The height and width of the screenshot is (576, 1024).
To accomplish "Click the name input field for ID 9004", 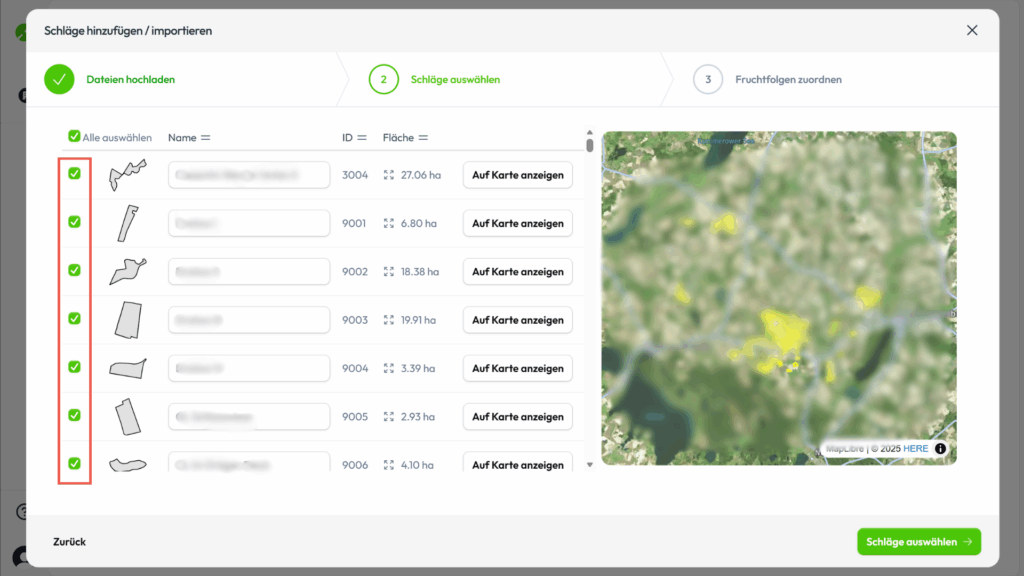I will (249, 369).
